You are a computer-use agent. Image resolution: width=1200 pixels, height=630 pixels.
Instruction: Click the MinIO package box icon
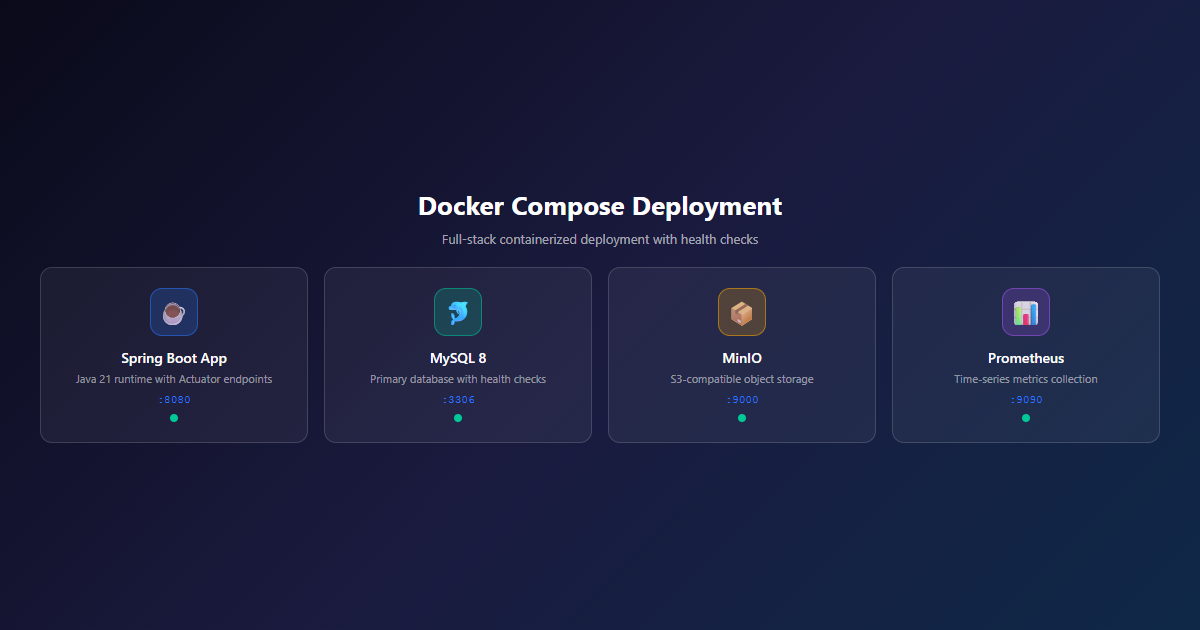(742, 312)
